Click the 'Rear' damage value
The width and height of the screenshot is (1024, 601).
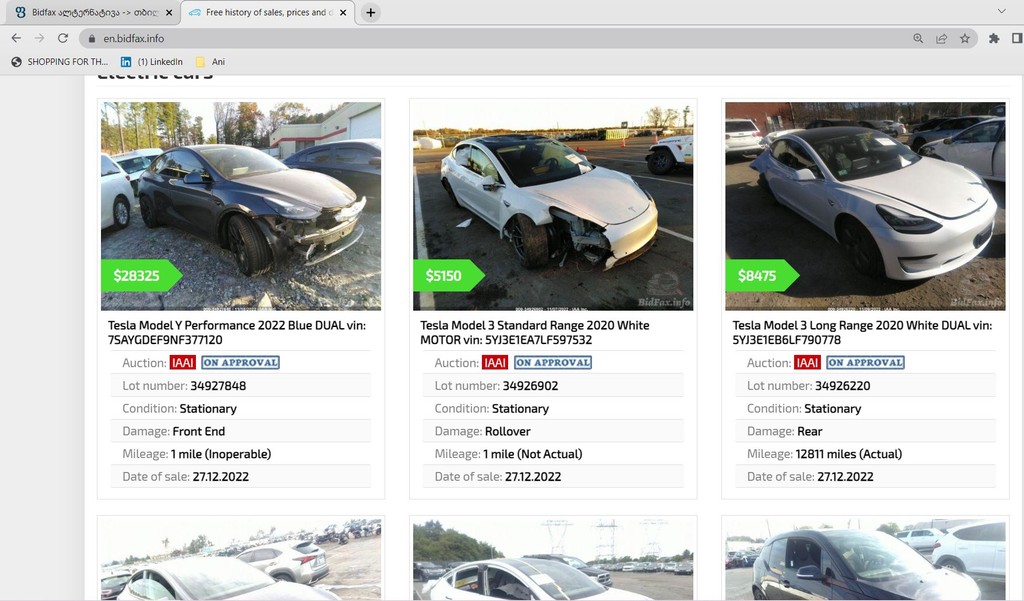tap(810, 432)
